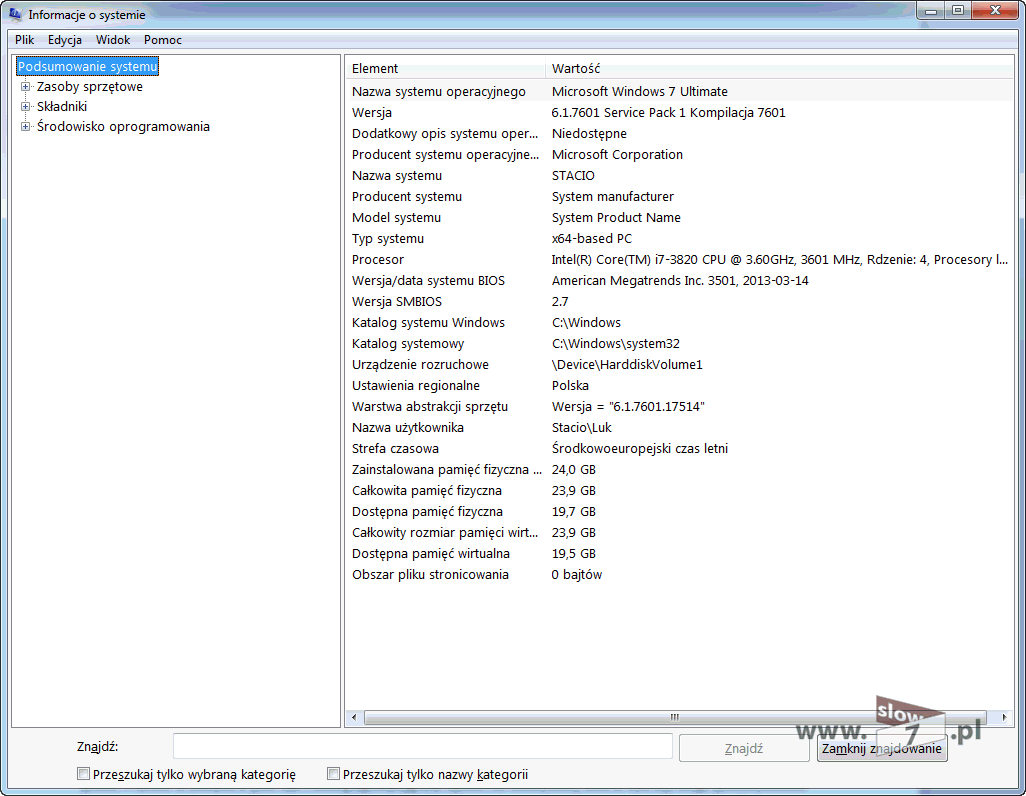Maximize the Informacje o systemie window
Screen dimensions: 1026x796
pos(957,10)
